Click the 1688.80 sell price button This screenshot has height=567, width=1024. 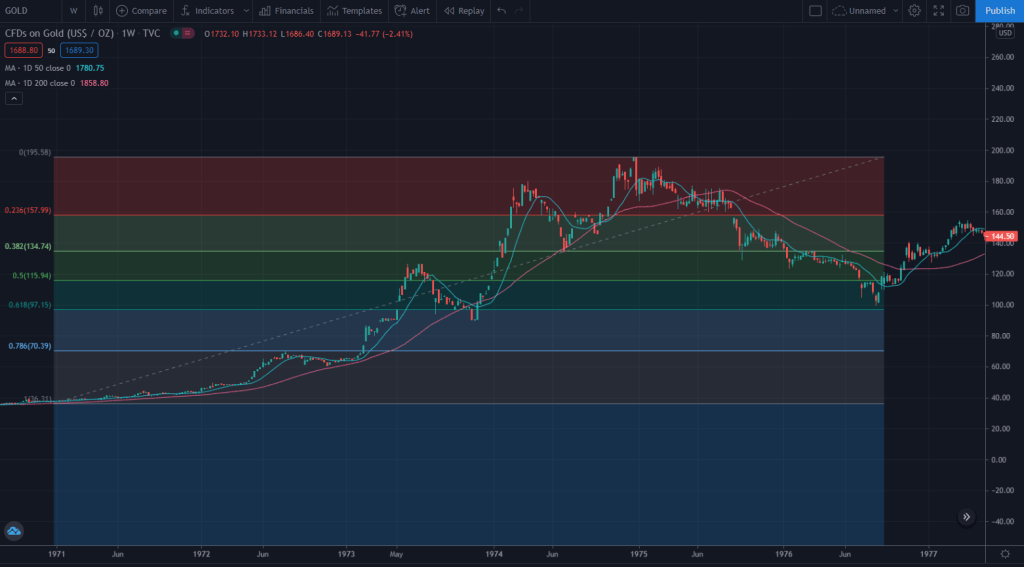click(23, 49)
